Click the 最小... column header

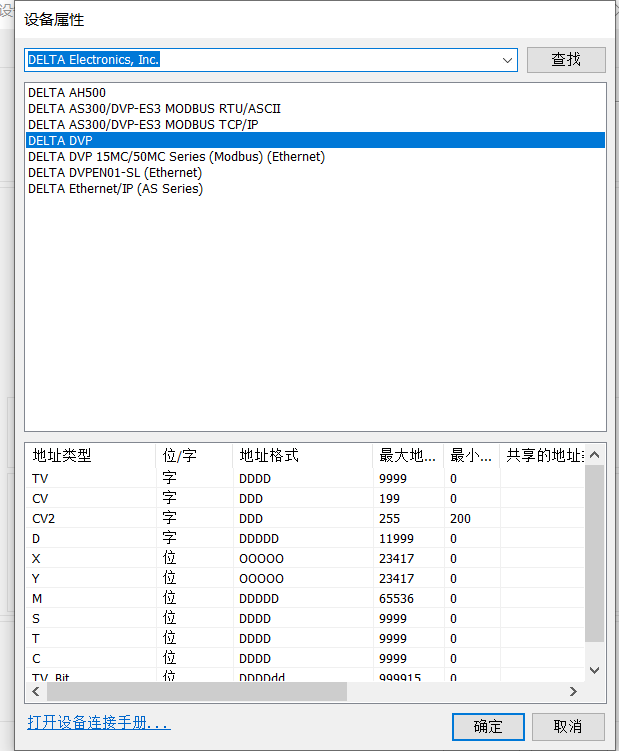(x=471, y=455)
